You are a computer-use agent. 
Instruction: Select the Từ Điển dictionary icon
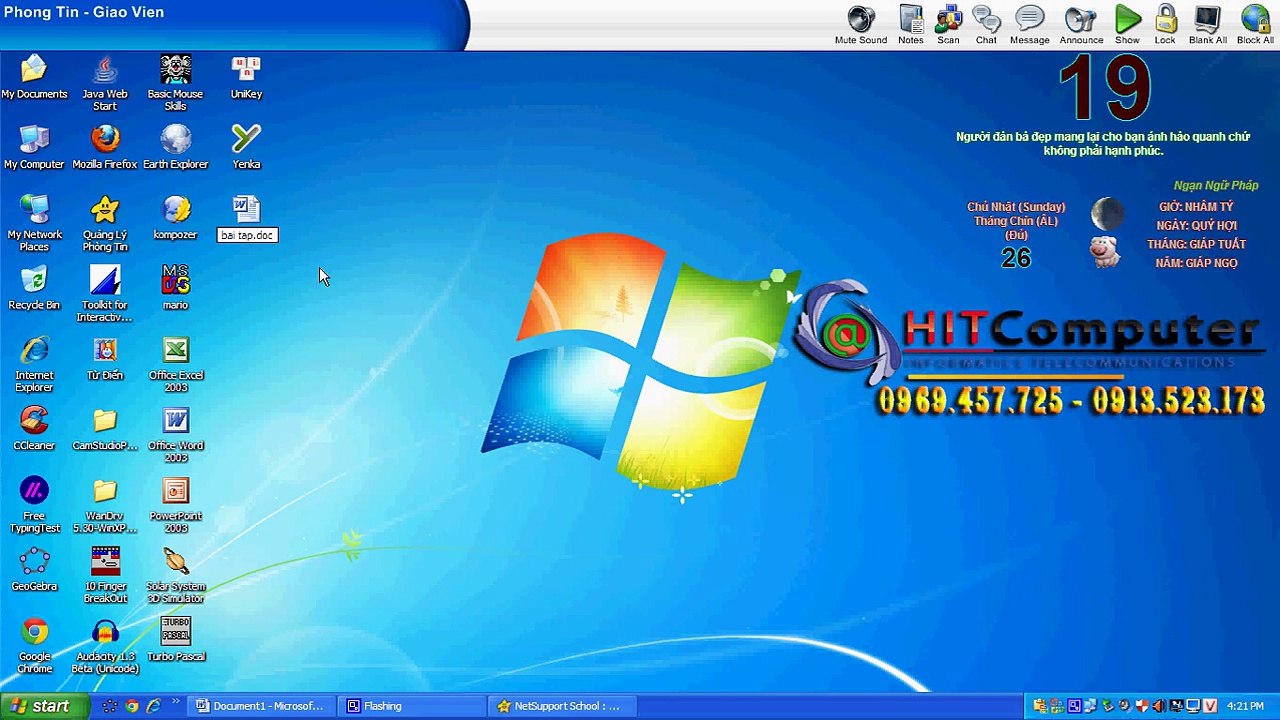(x=105, y=358)
